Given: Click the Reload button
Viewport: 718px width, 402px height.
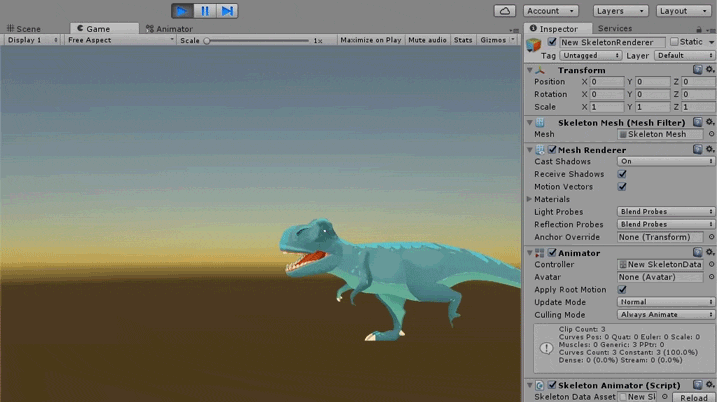Looking at the screenshot, I should (694, 397).
